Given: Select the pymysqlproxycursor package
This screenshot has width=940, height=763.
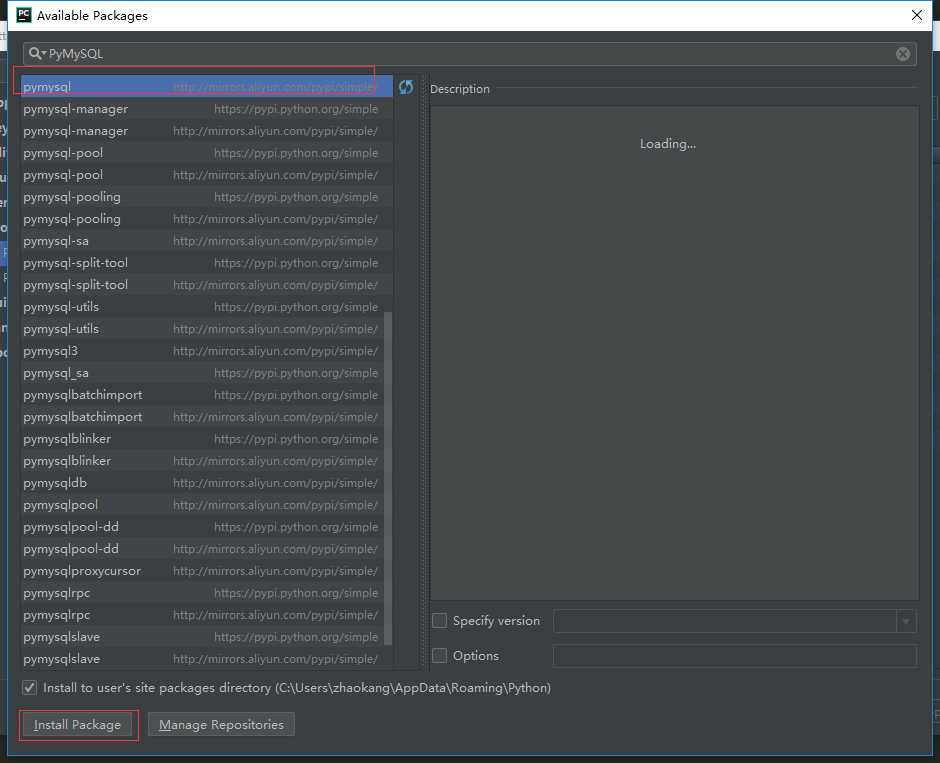Looking at the screenshot, I should tap(203, 571).
